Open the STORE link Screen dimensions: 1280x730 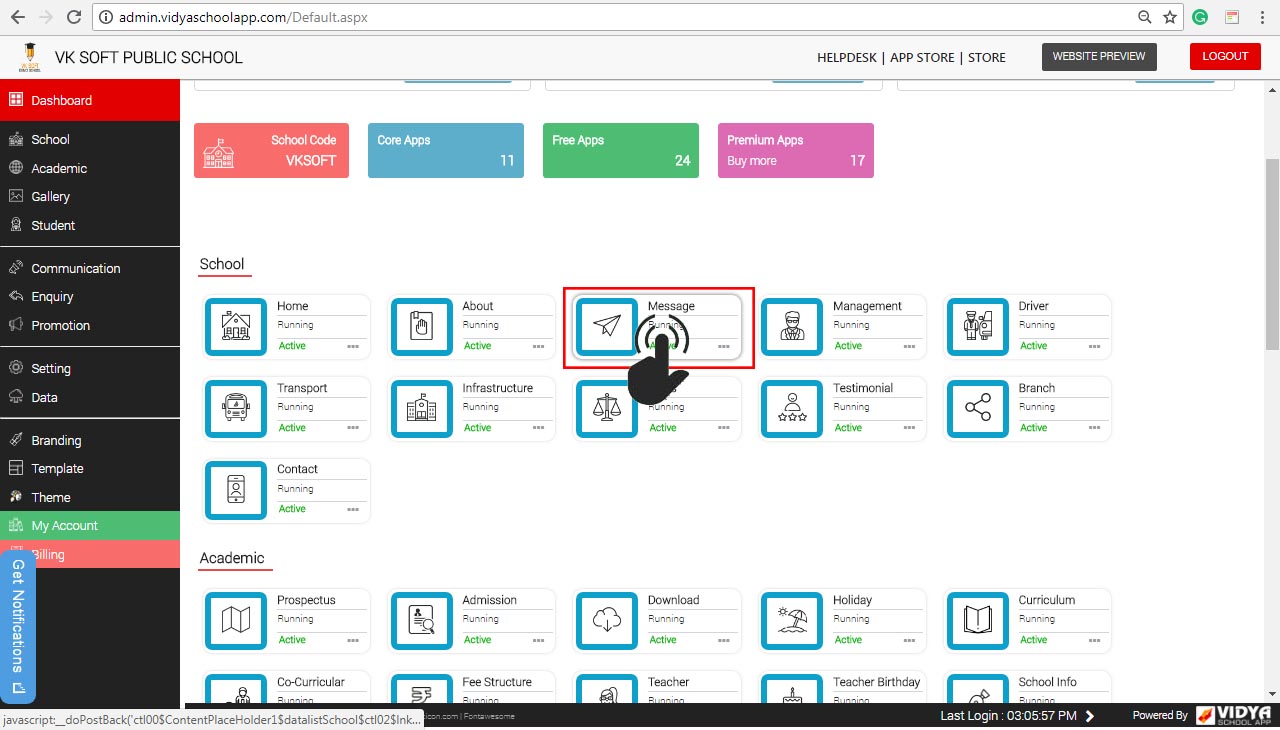click(987, 57)
